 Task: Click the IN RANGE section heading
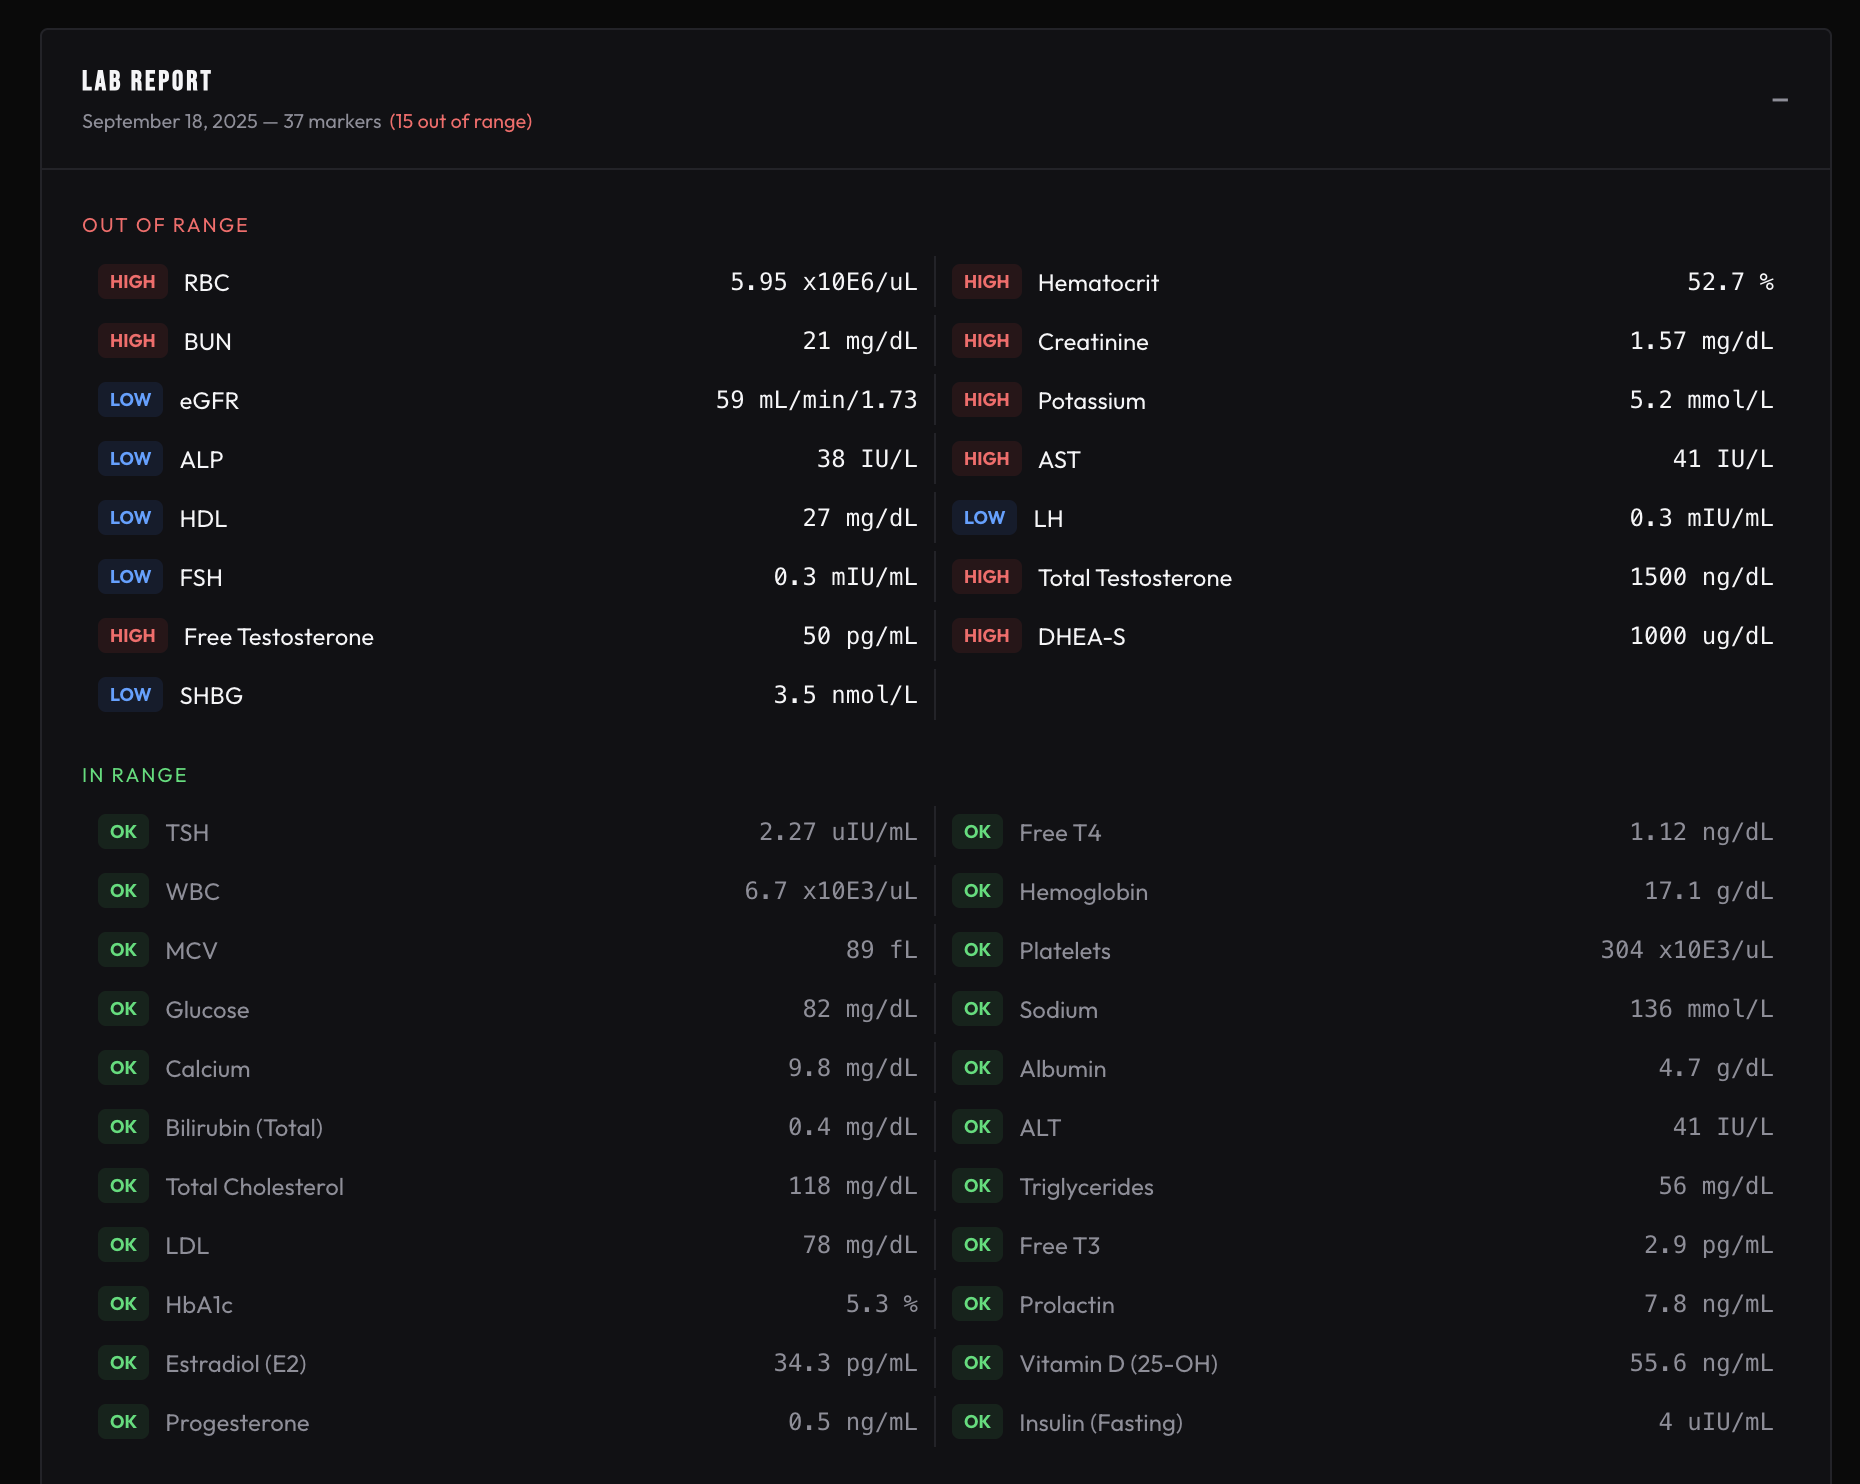135,775
